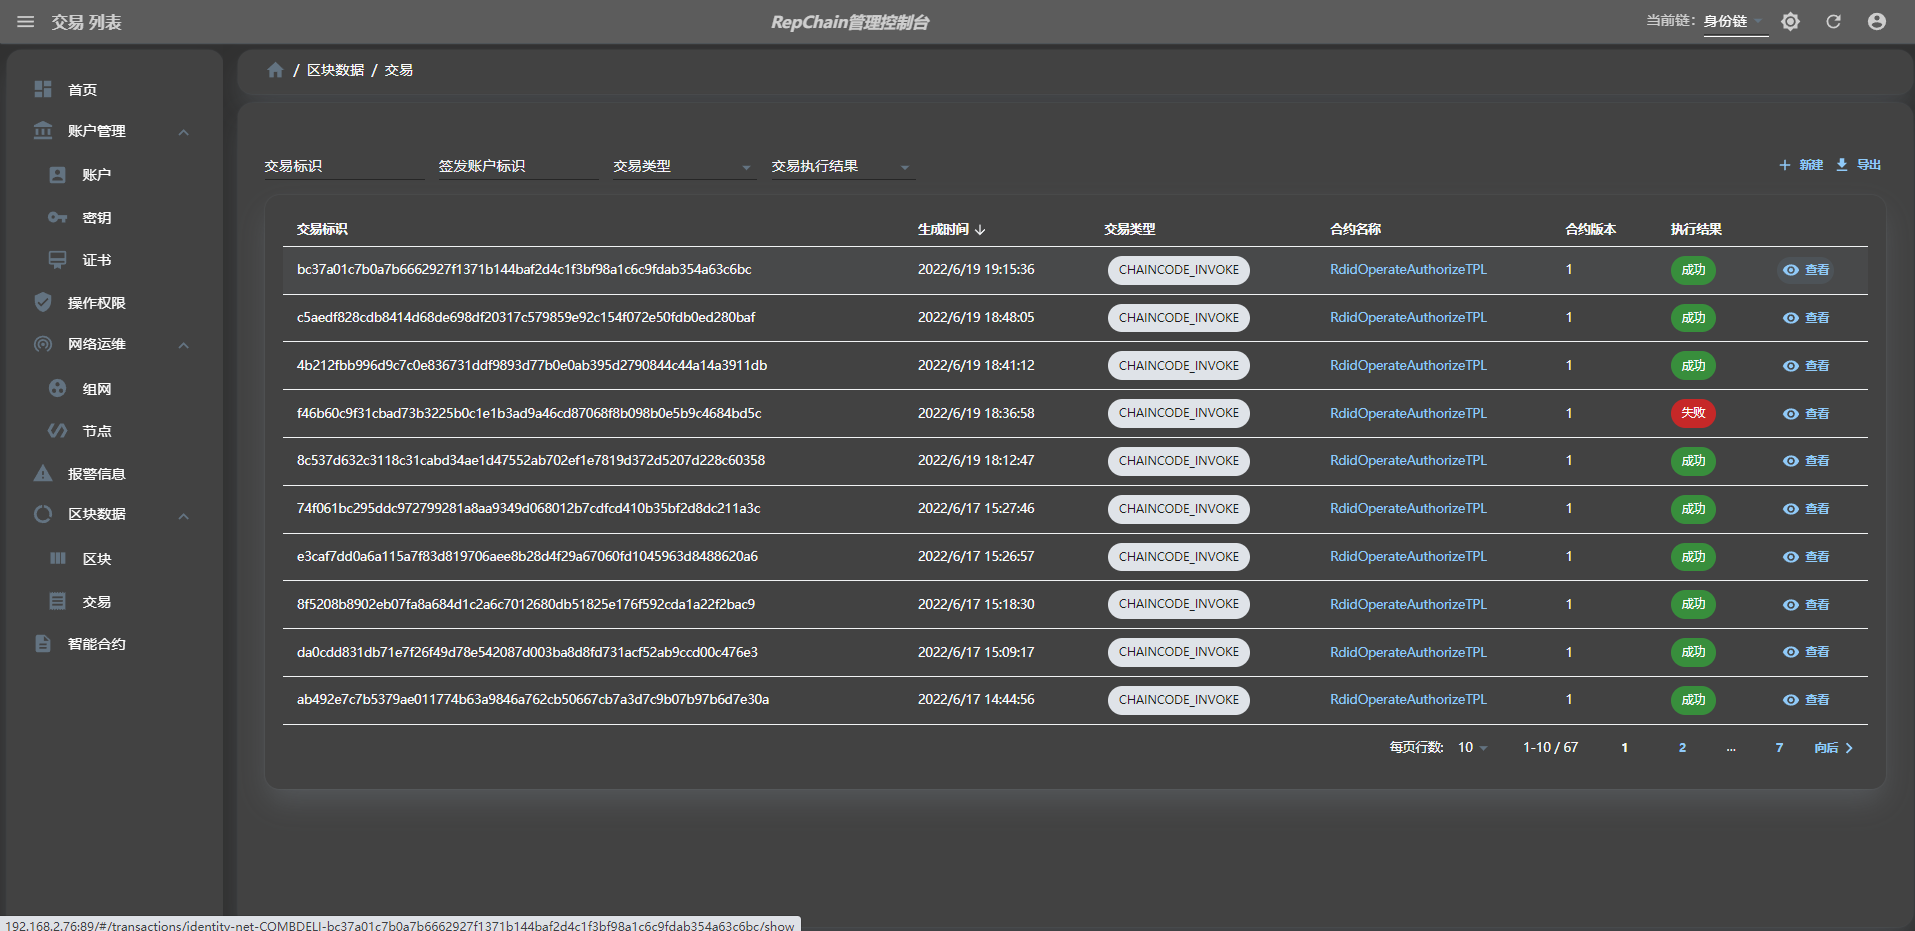
Task: Click transaction ID 8f5208b8902eb07fa8a684d1c2a6c7012680db51825e176f592cda1a22f2bac9
Action: pos(526,605)
